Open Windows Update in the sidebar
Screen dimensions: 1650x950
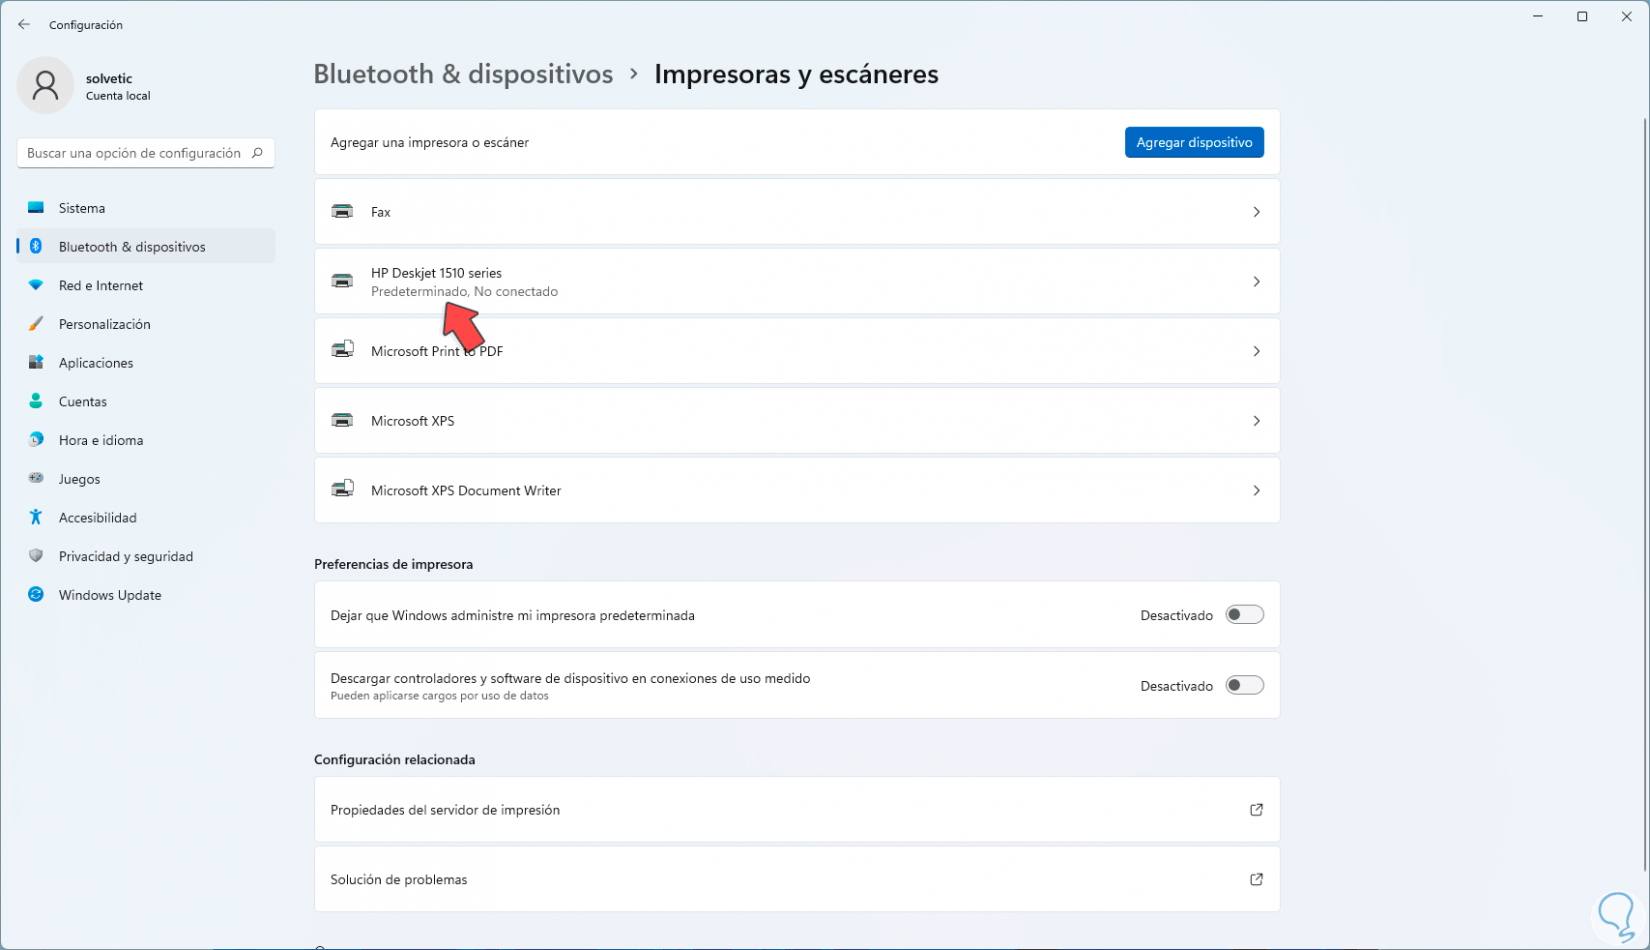[109, 595]
